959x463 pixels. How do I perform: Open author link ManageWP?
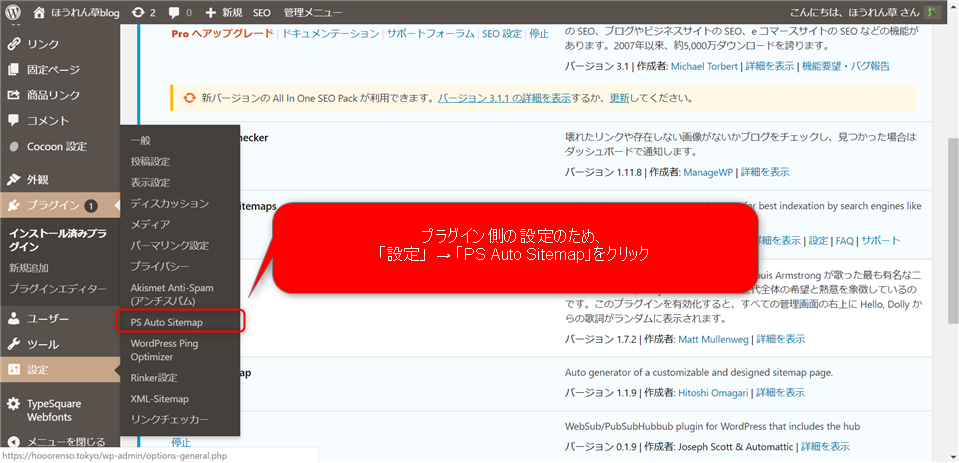click(708, 172)
